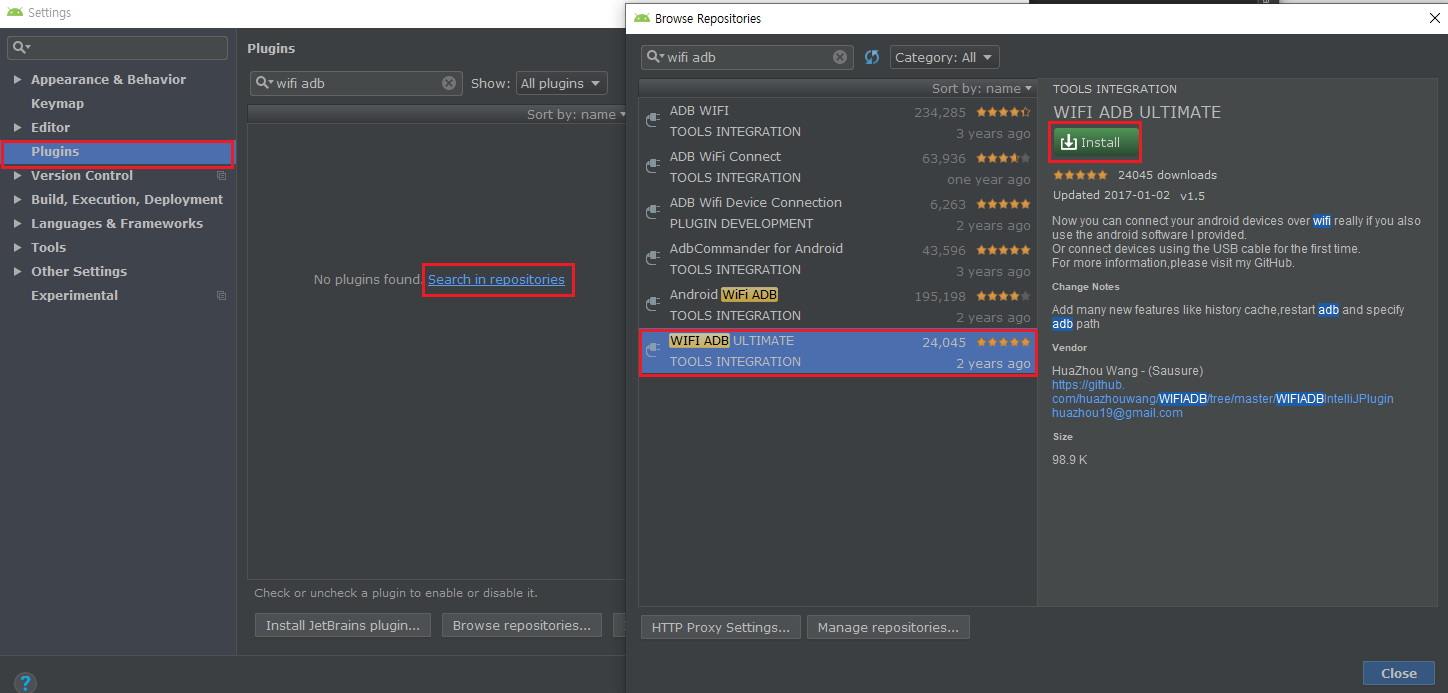Select AdbCommander for Android plugin row
The width and height of the screenshot is (1448, 693).
[x=837, y=259]
